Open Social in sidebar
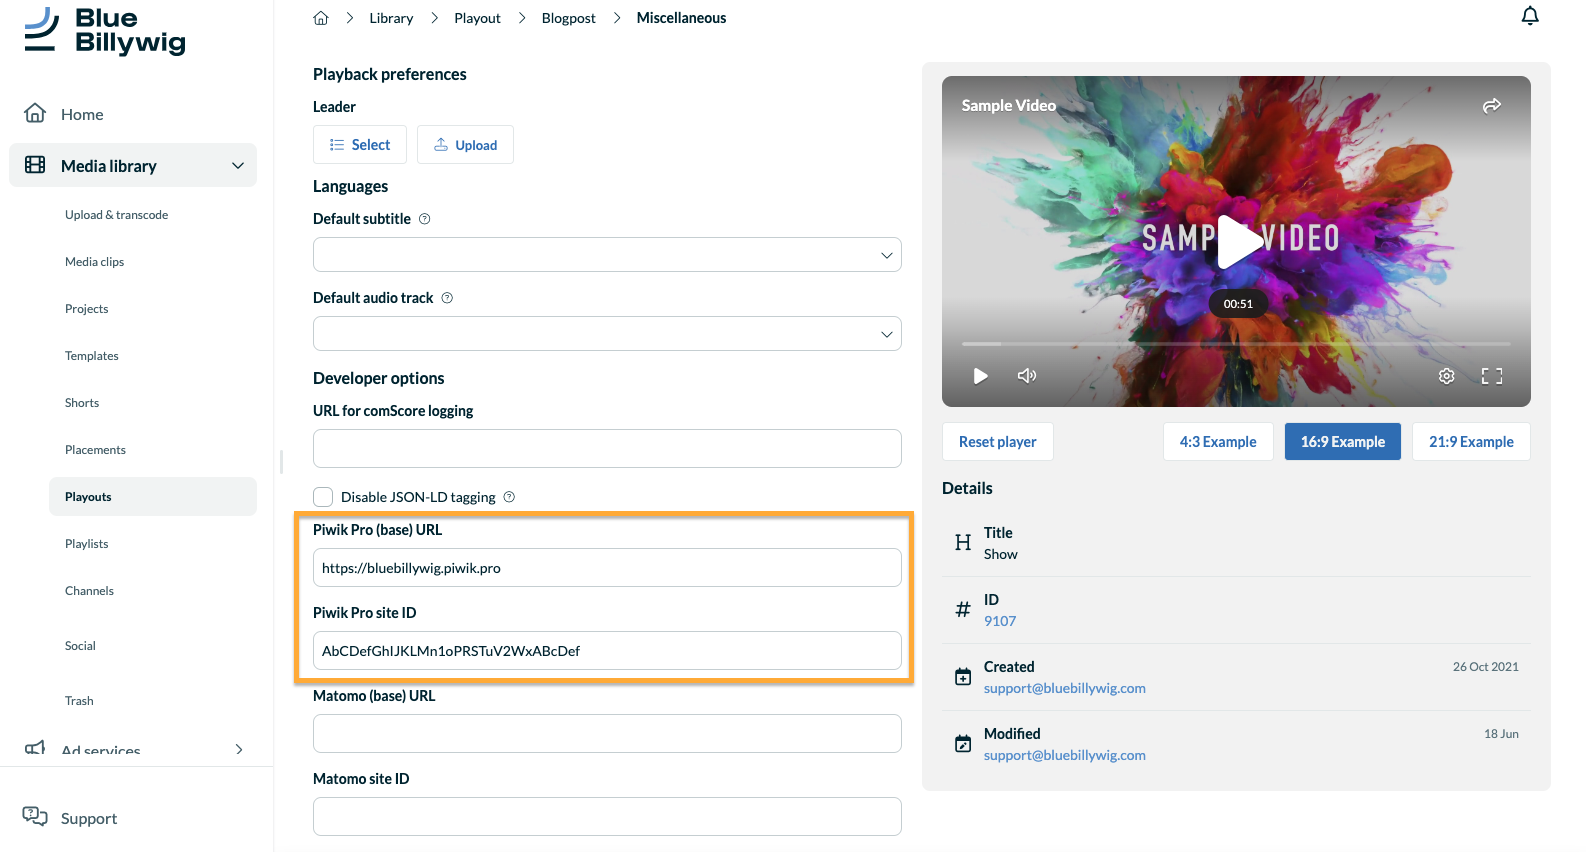This screenshot has height=852, width=1586. [x=81, y=646]
